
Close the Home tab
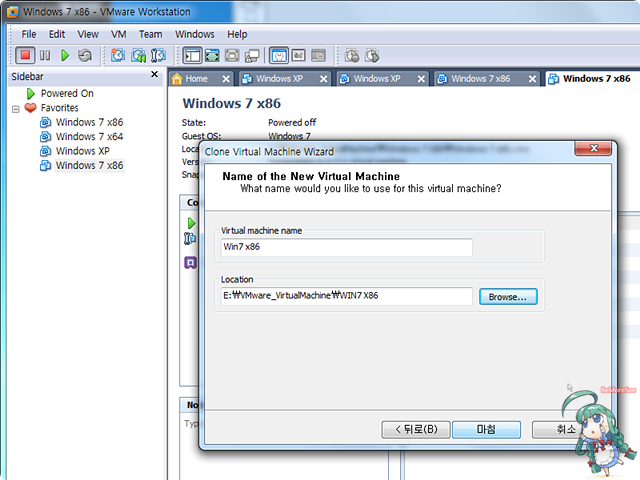226,79
